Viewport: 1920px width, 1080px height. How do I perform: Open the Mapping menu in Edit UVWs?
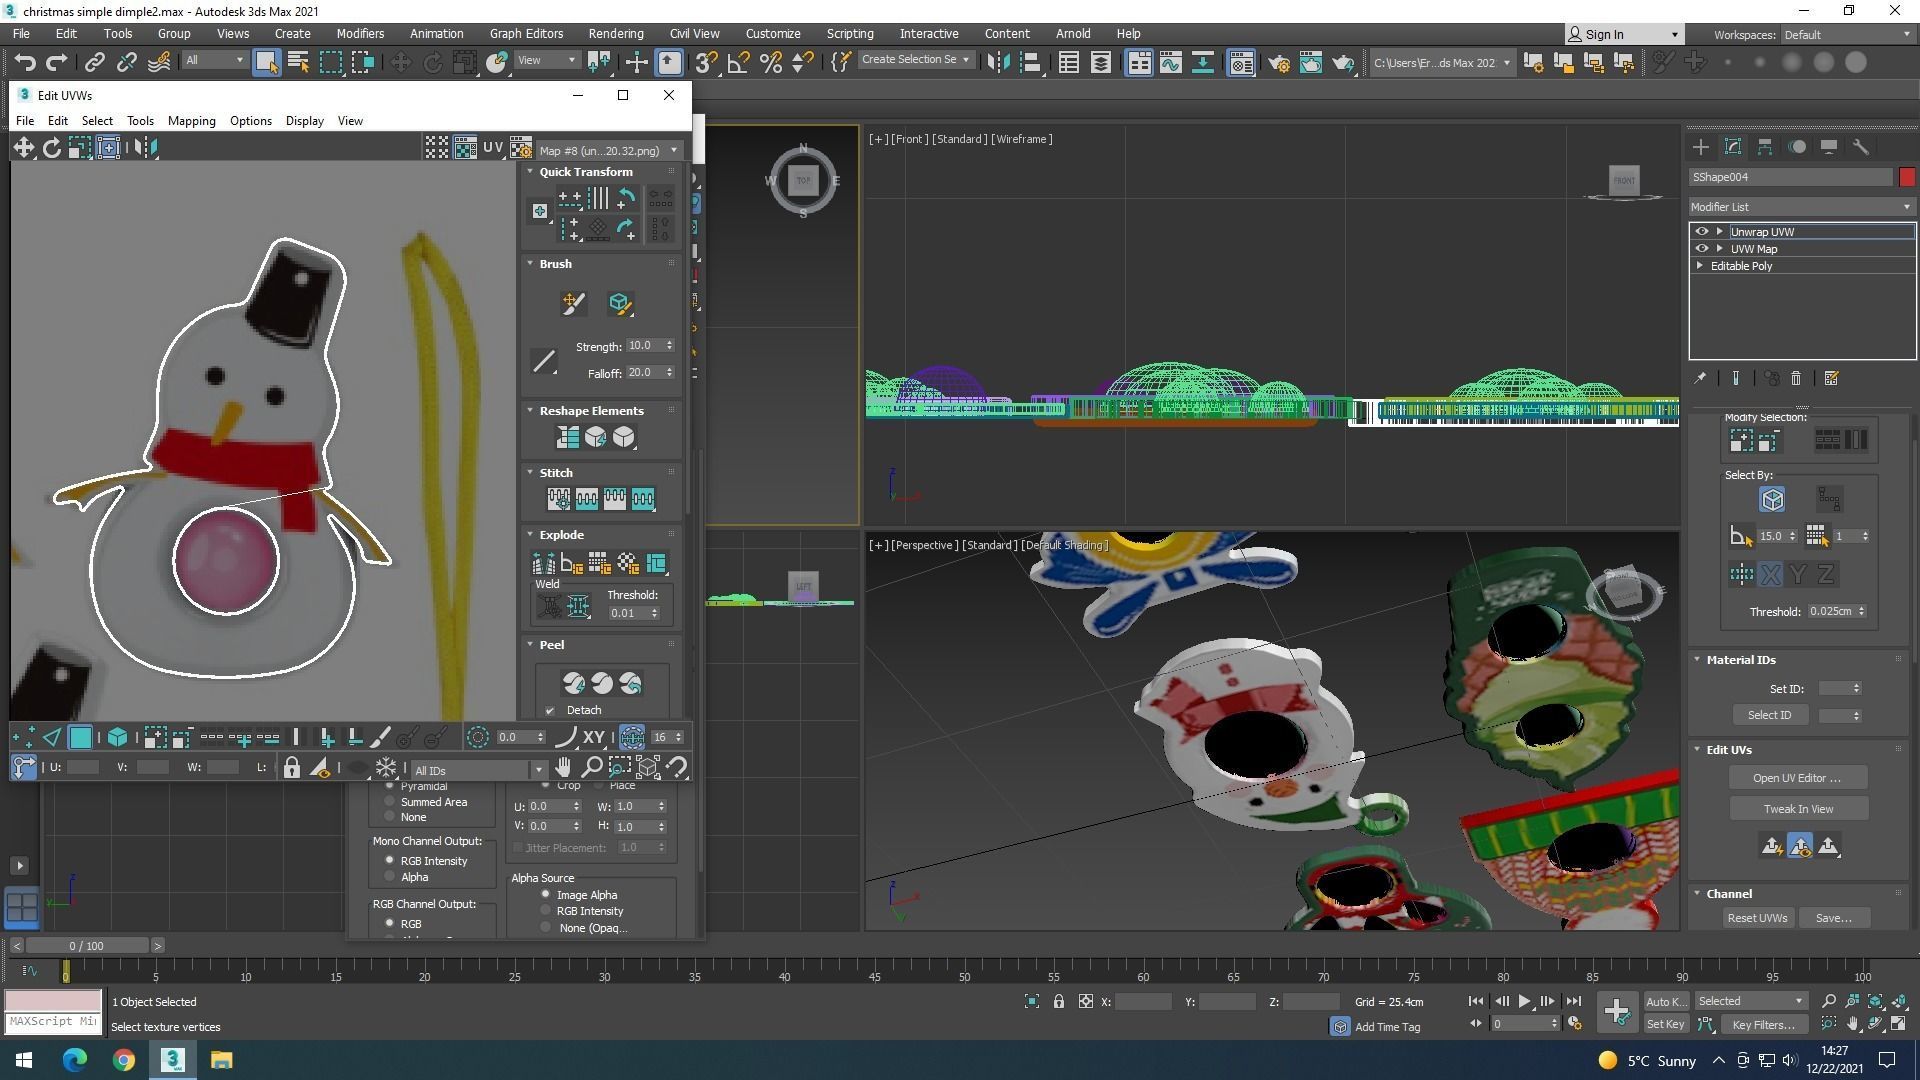(191, 121)
